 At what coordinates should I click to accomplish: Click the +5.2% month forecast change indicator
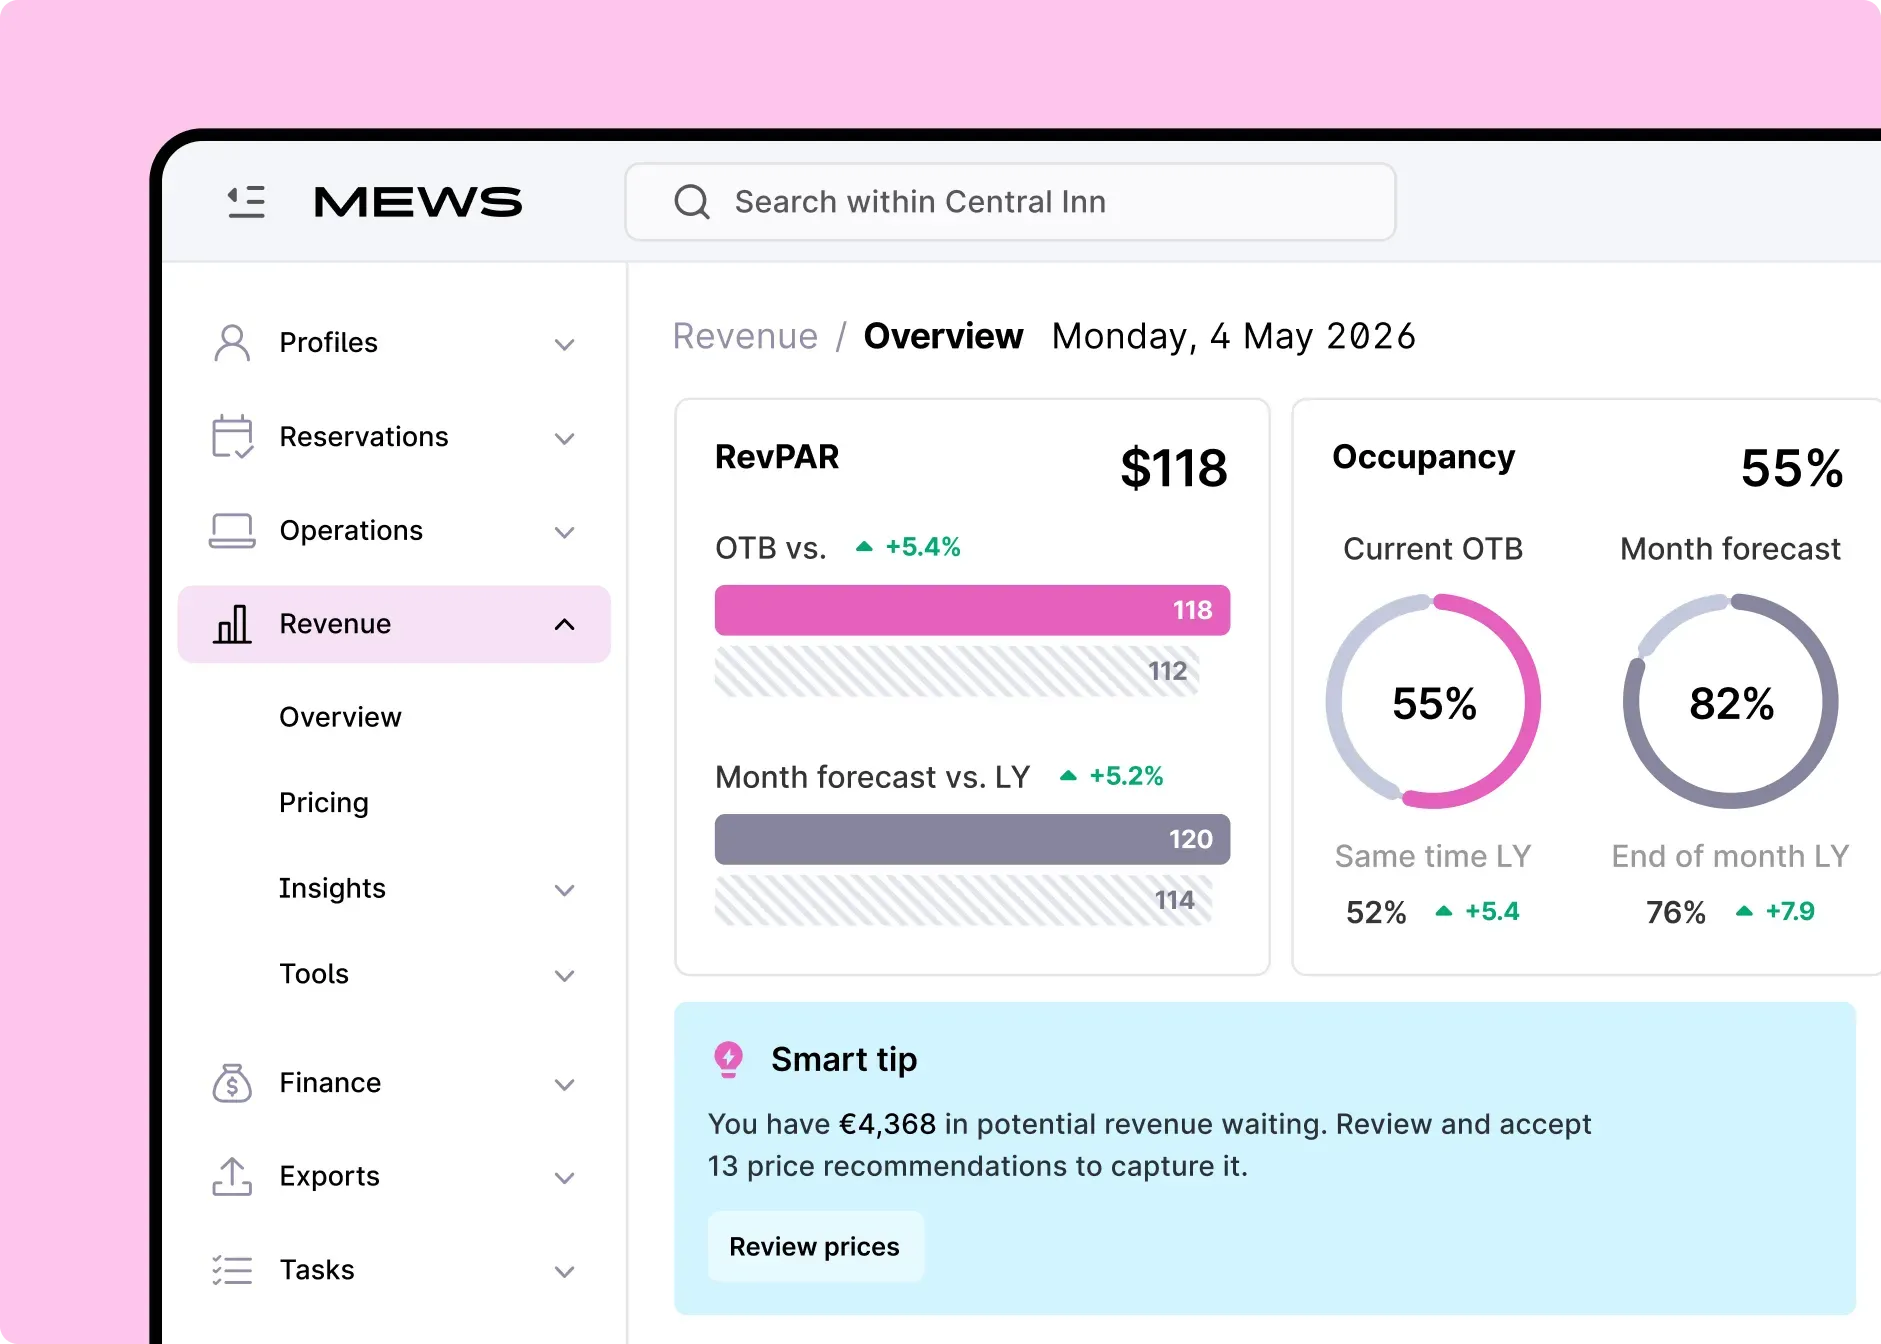coord(1111,776)
